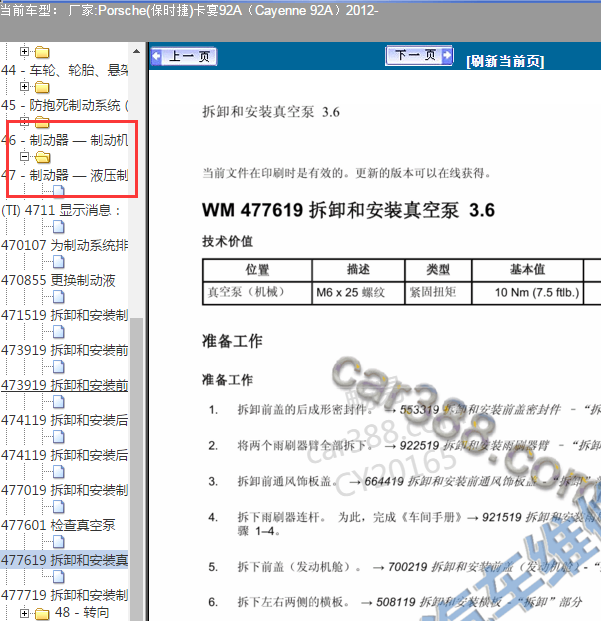Viewport: 601px width, 621px height.
Task: Open underlined 473919 拆卸和安装前 document
Action: [65, 385]
